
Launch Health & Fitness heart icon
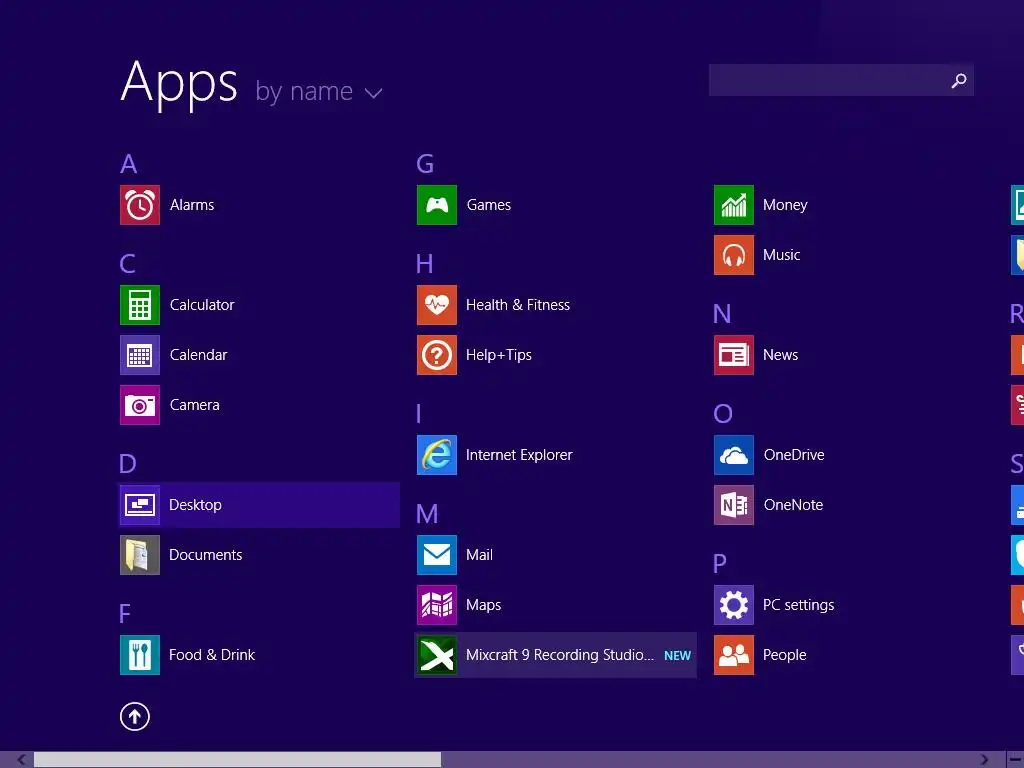point(437,305)
